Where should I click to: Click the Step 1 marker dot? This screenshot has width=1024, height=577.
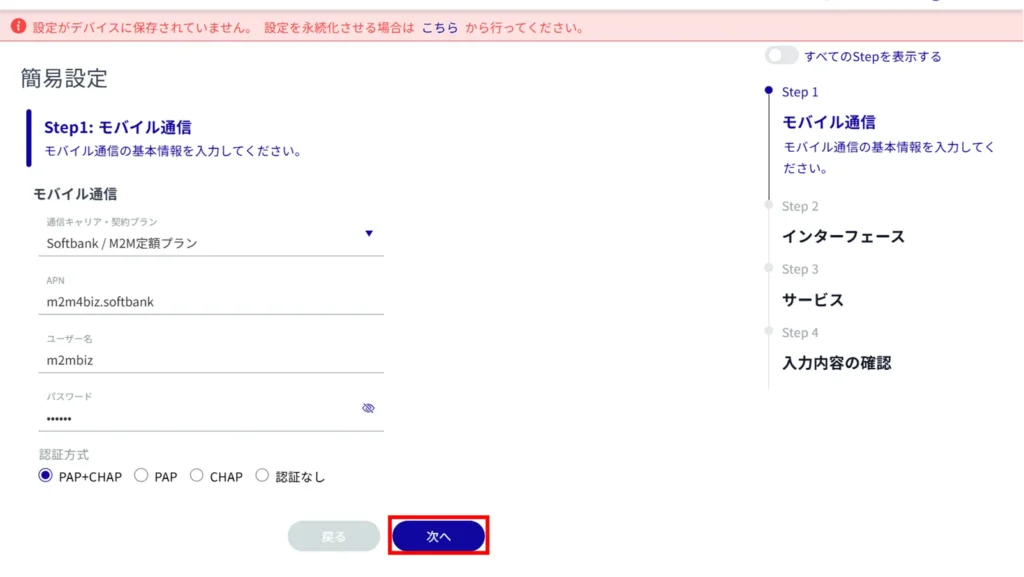(x=768, y=91)
